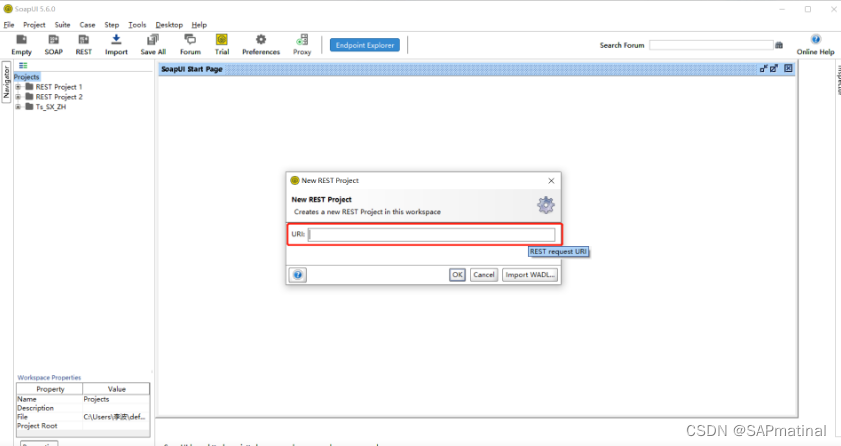Open the Project menu
Image resolution: width=841 pixels, height=446 pixels.
click(x=34, y=25)
